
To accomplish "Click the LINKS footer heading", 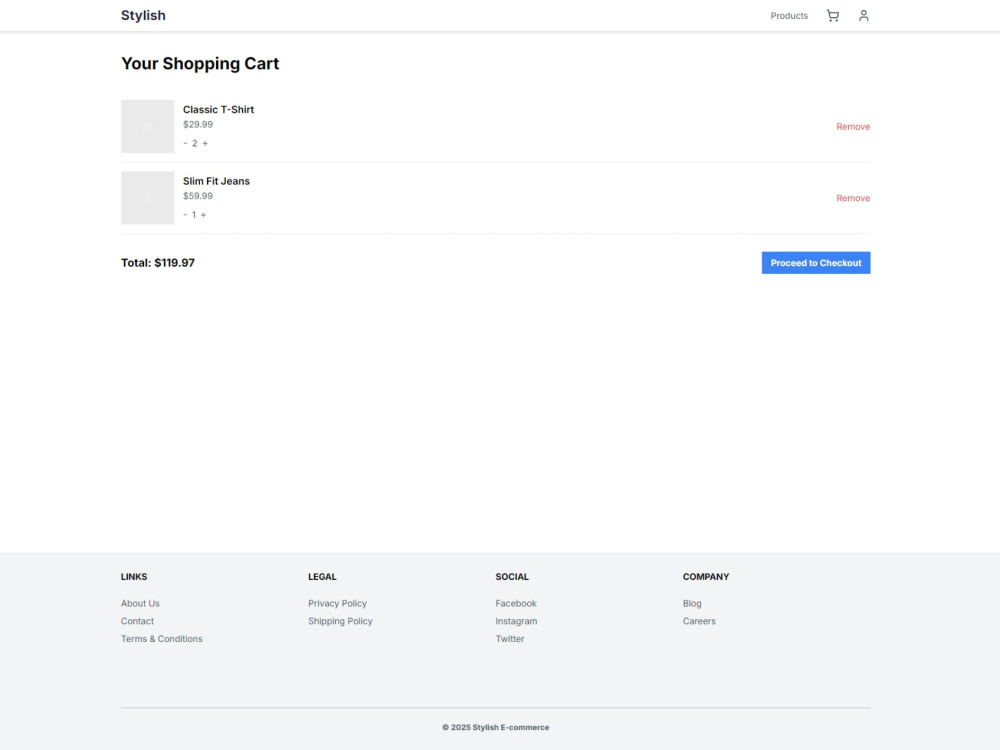I will pos(134,577).
